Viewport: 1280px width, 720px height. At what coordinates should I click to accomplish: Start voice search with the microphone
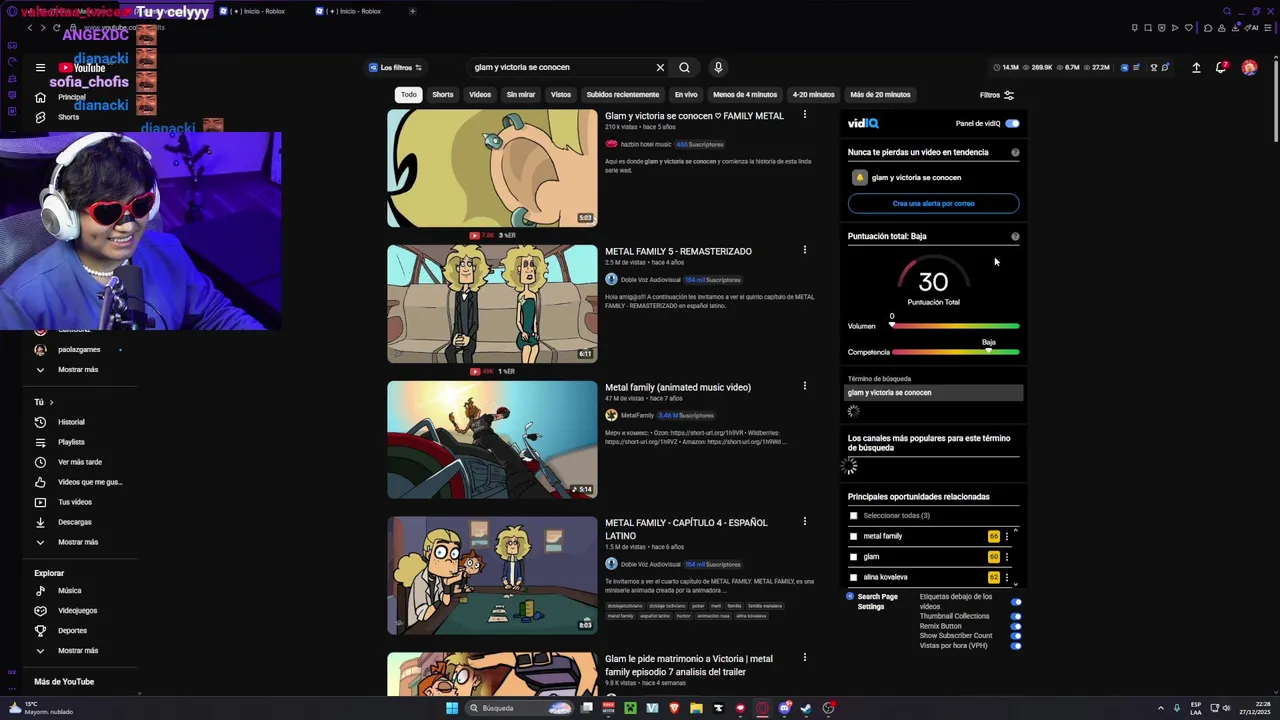[718, 68]
